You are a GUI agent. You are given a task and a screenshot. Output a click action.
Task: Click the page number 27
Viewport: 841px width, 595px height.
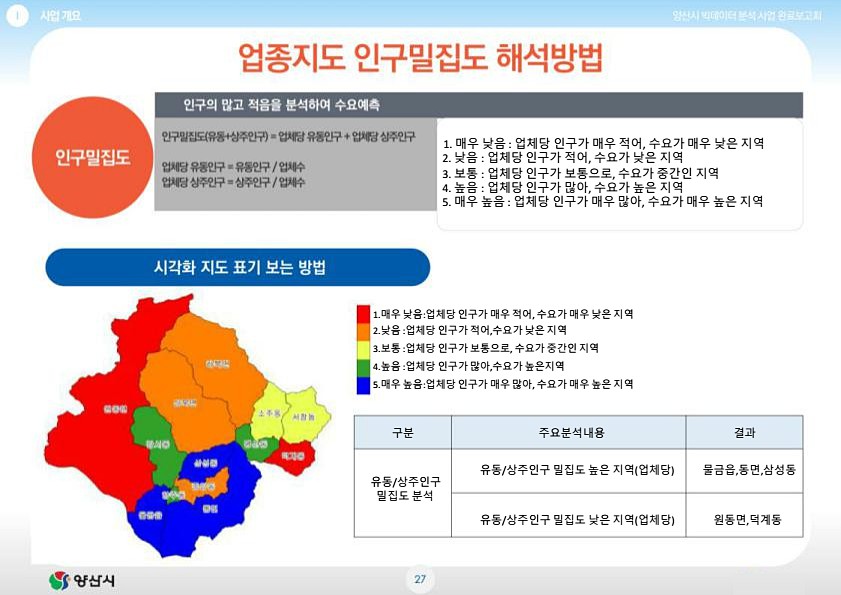pyautogui.click(x=420, y=579)
